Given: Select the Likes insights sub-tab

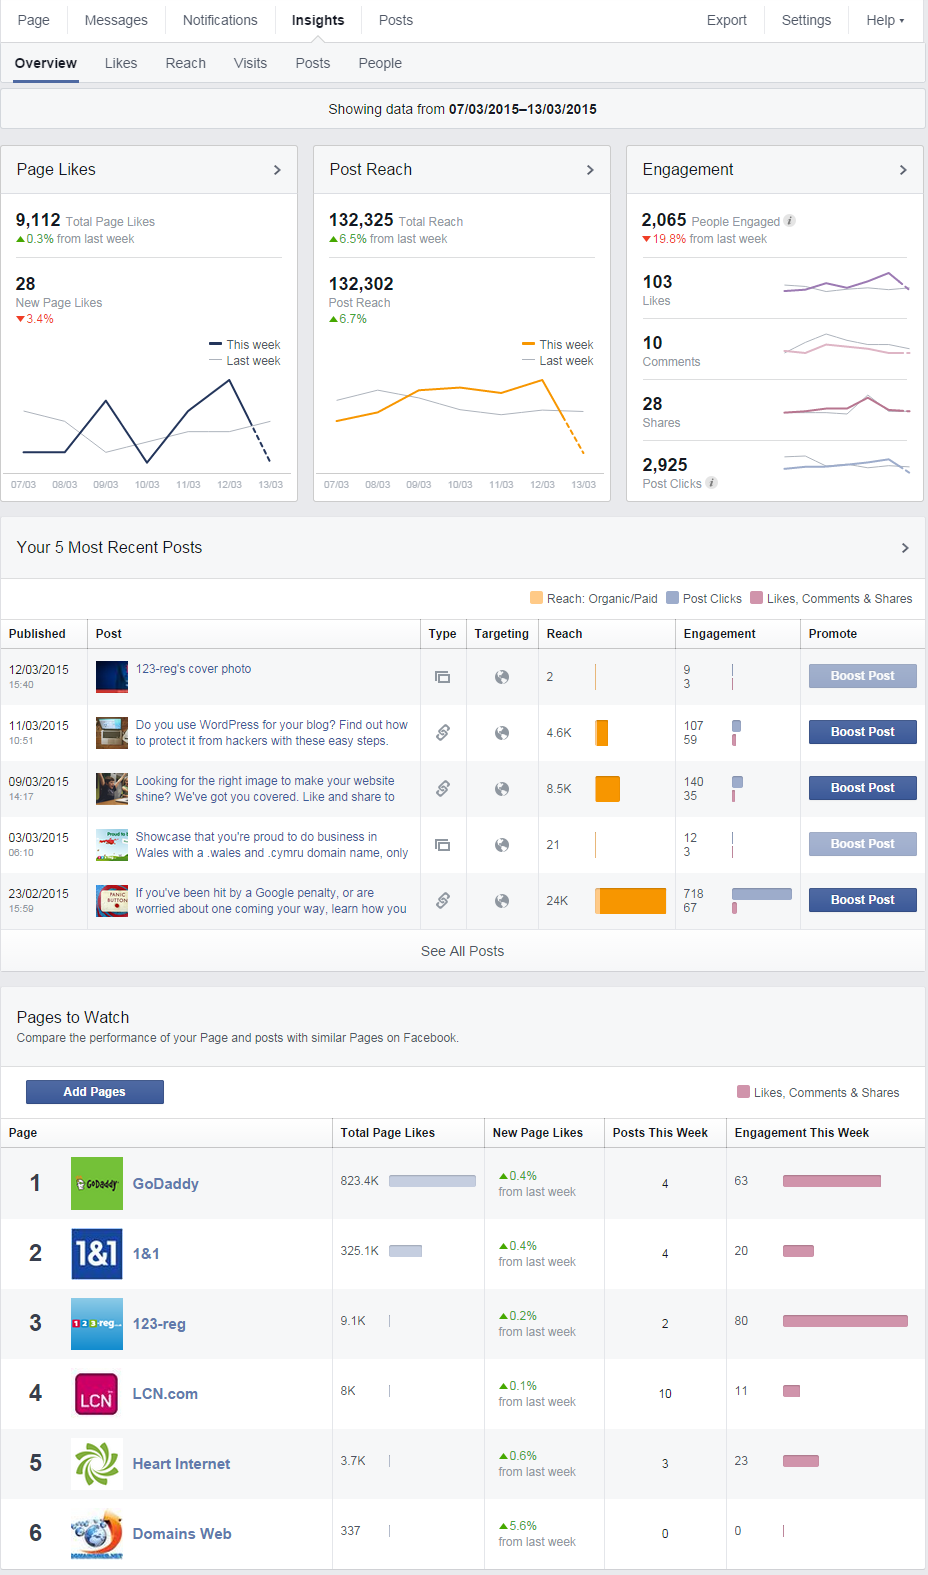Looking at the screenshot, I should click(121, 63).
